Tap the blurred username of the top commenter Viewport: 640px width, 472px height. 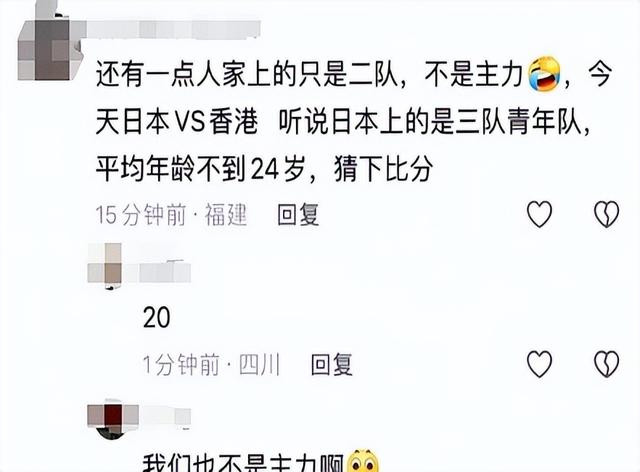click(171, 29)
